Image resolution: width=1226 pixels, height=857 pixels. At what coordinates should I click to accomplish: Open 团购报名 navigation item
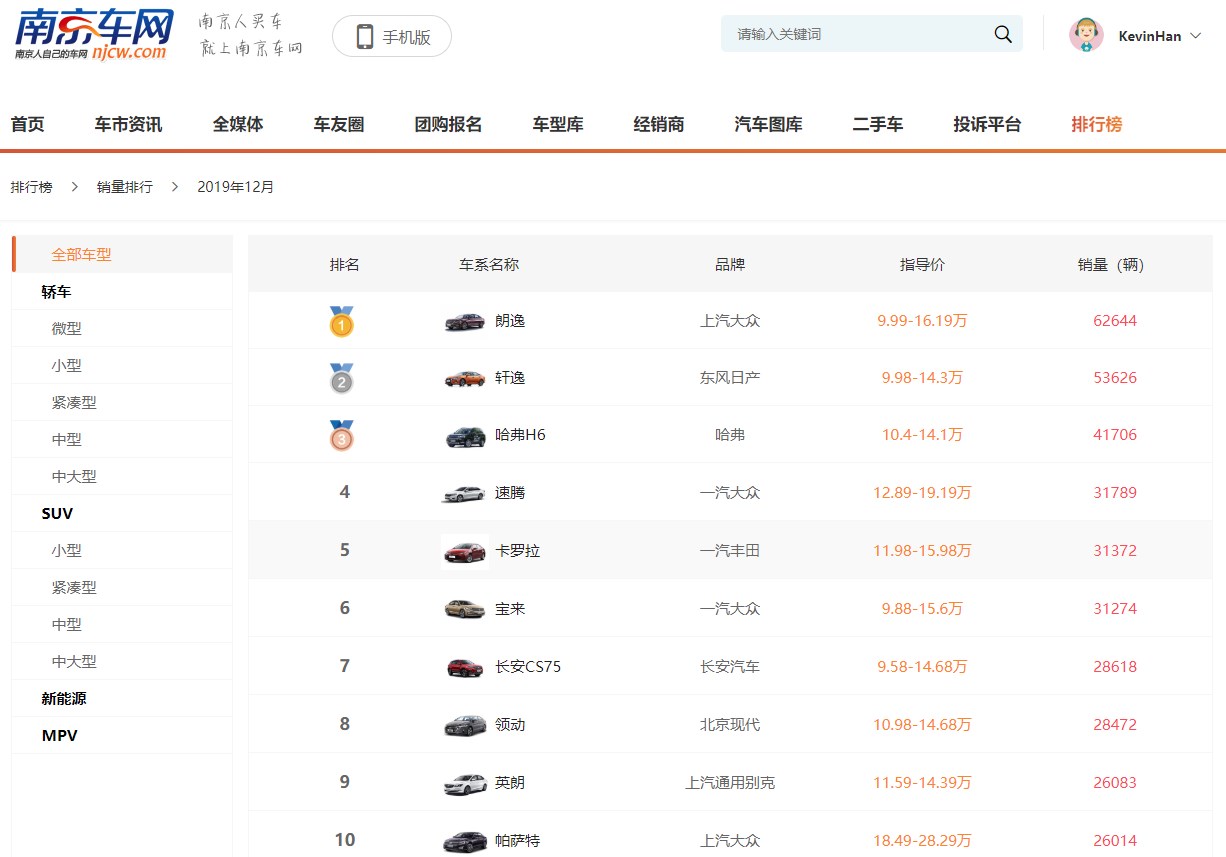[448, 125]
